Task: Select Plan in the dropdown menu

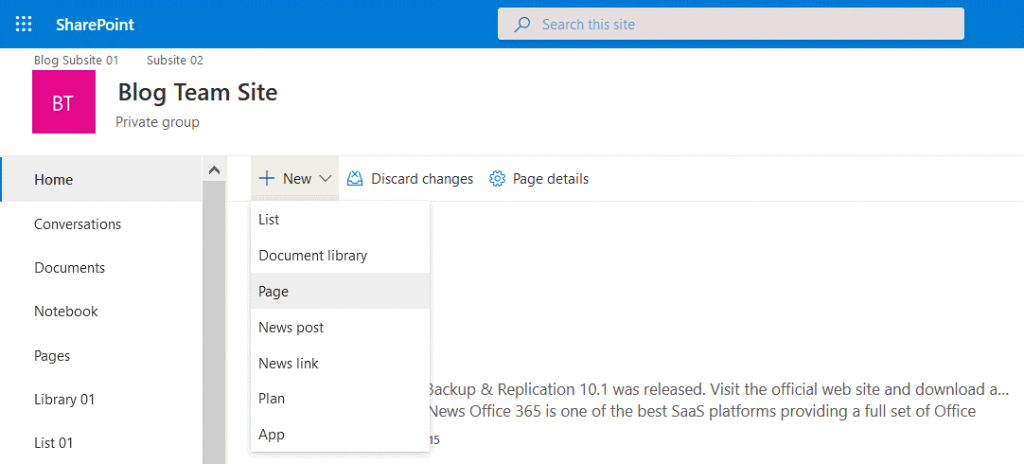Action: click(271, 398)
